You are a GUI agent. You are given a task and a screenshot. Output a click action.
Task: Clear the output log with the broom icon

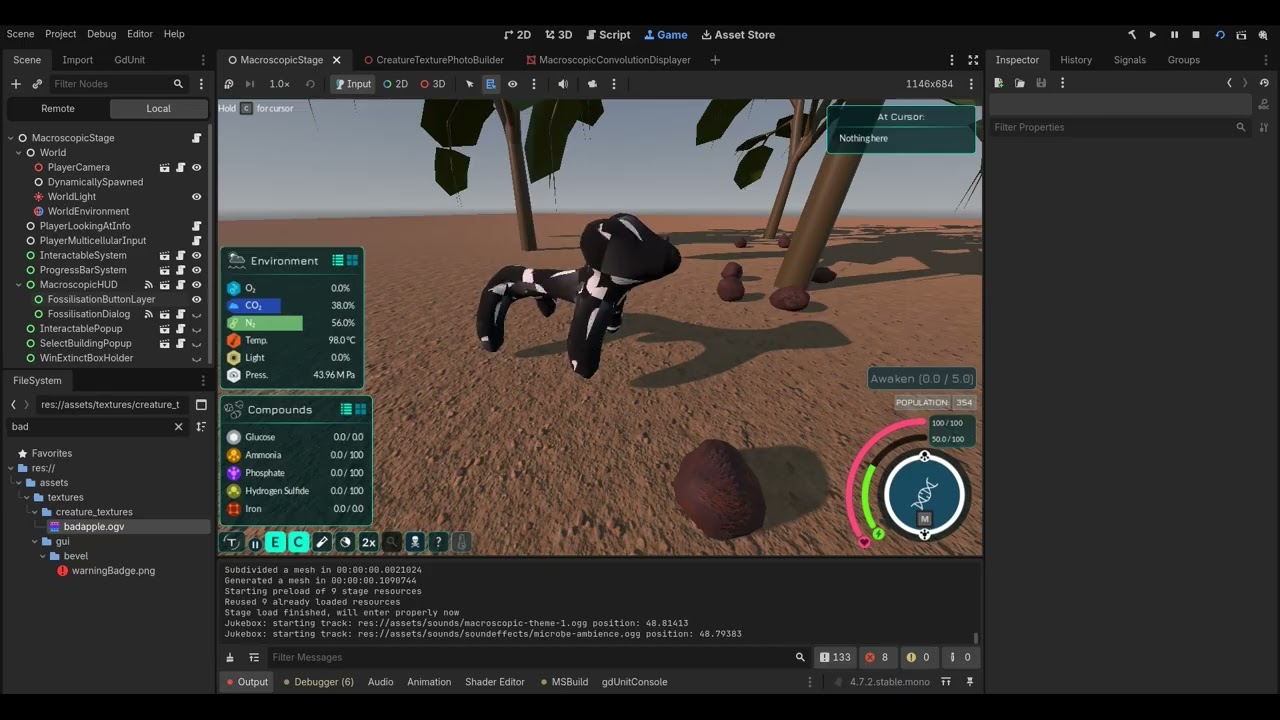[230, 657]
